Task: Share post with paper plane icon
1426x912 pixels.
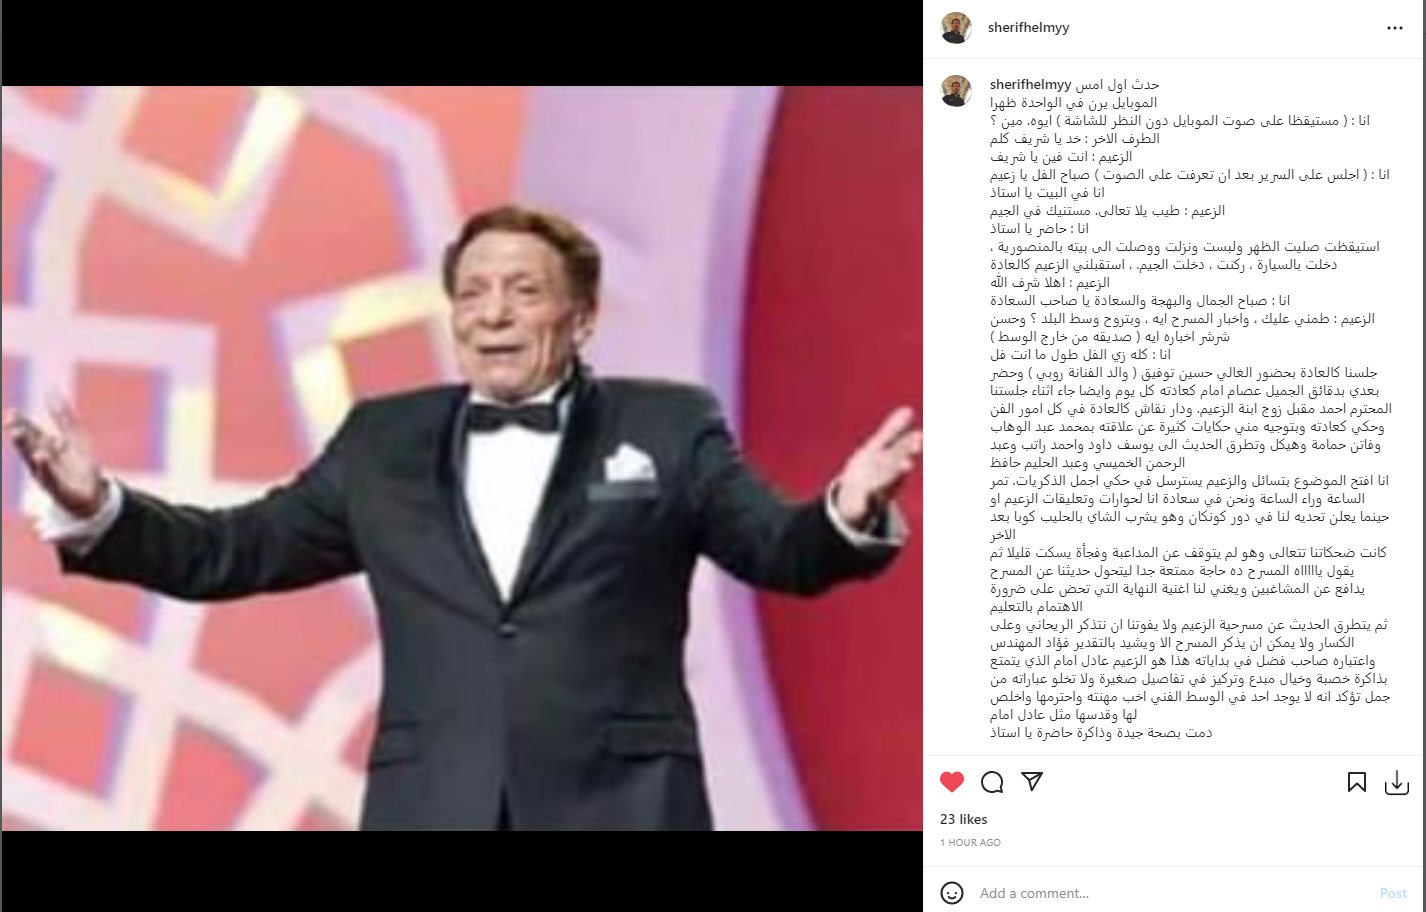Action: pyautogui.click(x=1032, y=781)
